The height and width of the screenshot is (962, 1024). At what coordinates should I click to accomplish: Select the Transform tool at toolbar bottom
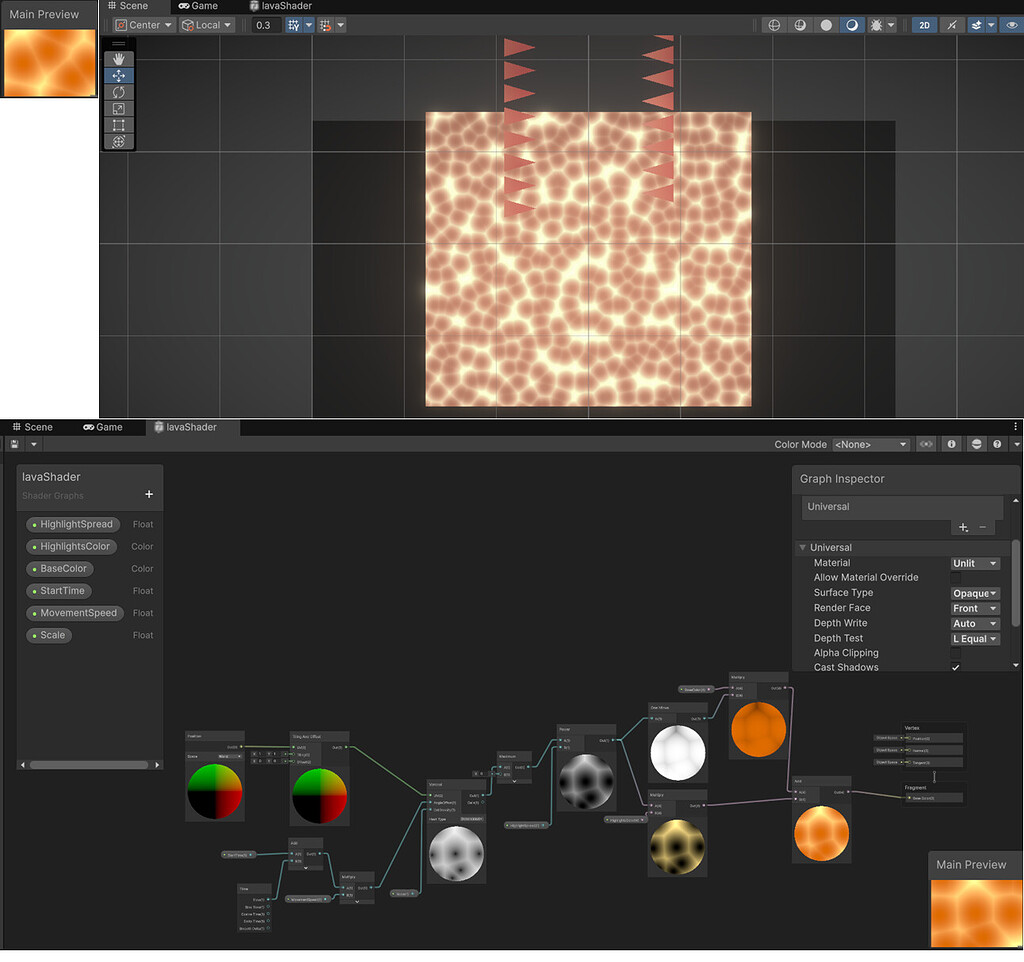pos(118,141)
